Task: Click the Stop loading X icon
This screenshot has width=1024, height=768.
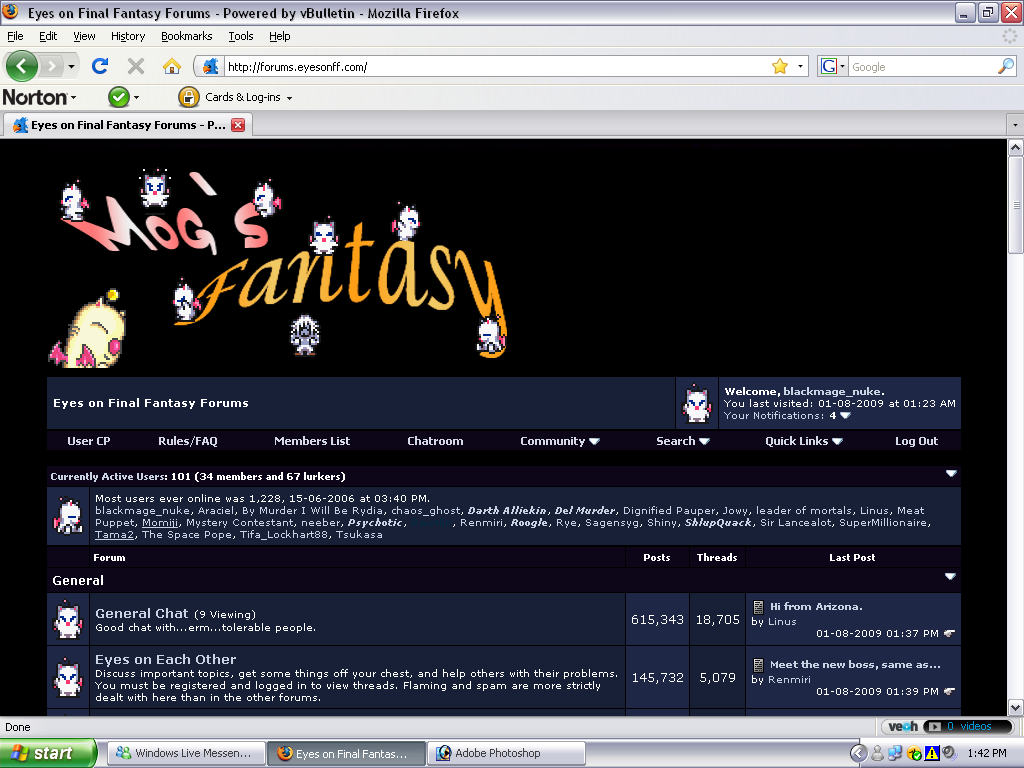Action: coord(136,66)
